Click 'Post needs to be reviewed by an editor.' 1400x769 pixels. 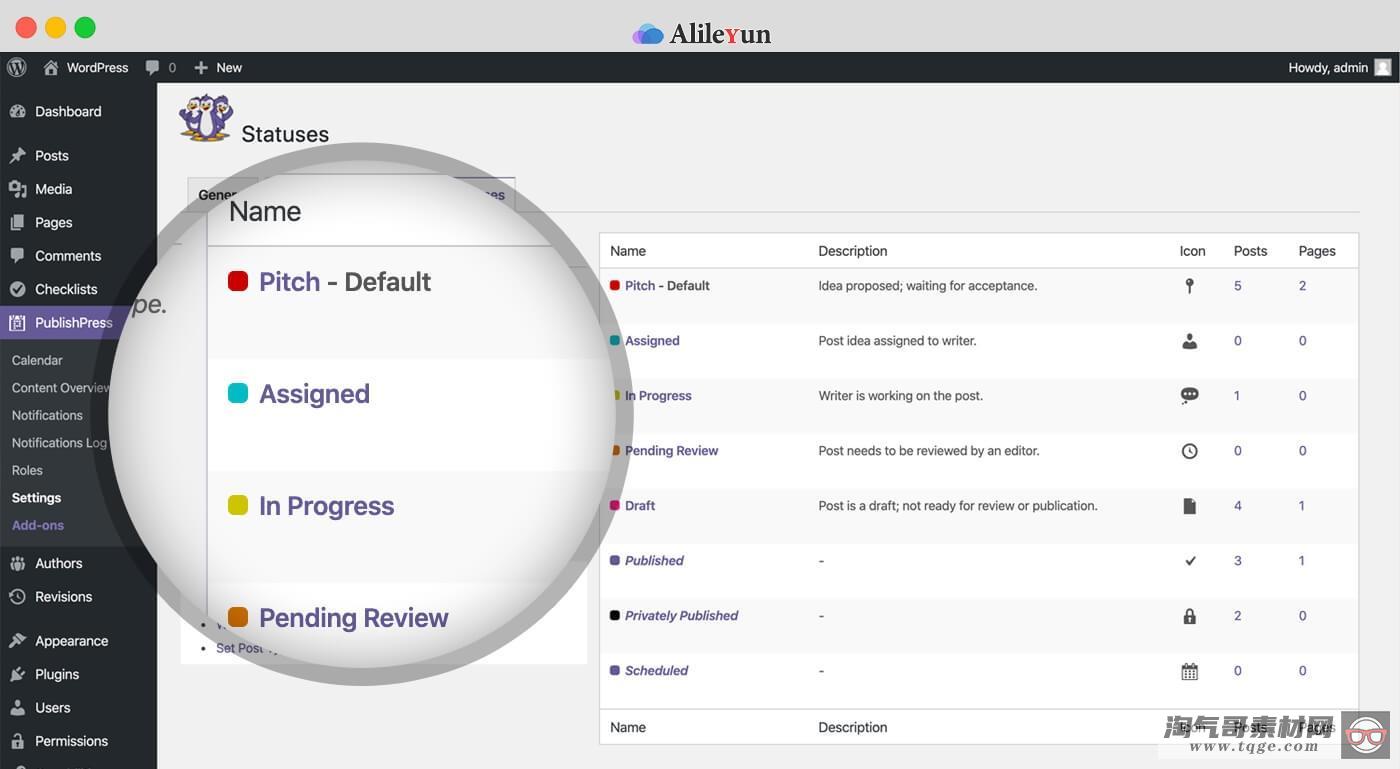(x=929, y=451)
